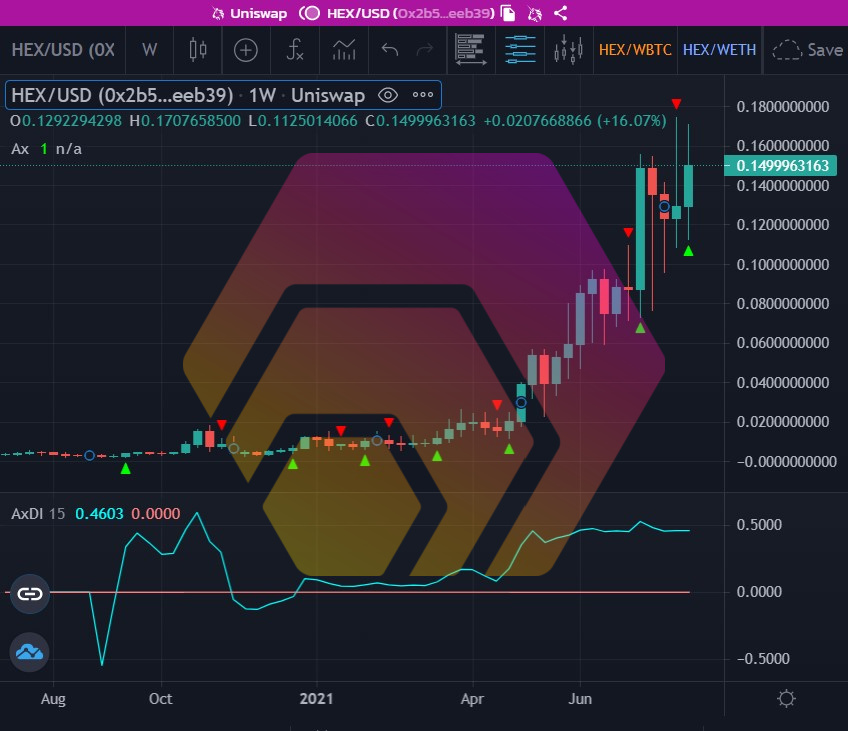Click the Oct label on the time axis
848x731 pixels.
pos(161,699)
